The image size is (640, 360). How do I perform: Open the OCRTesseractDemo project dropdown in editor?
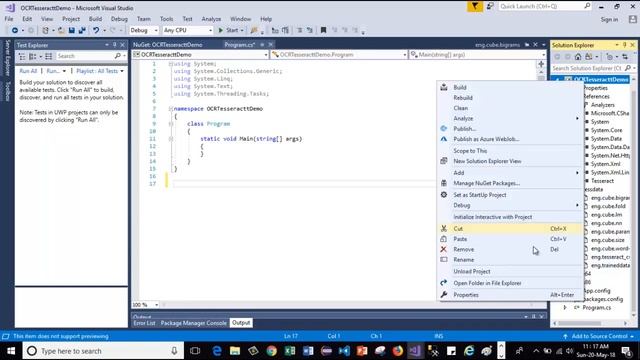tap(200, 54)
